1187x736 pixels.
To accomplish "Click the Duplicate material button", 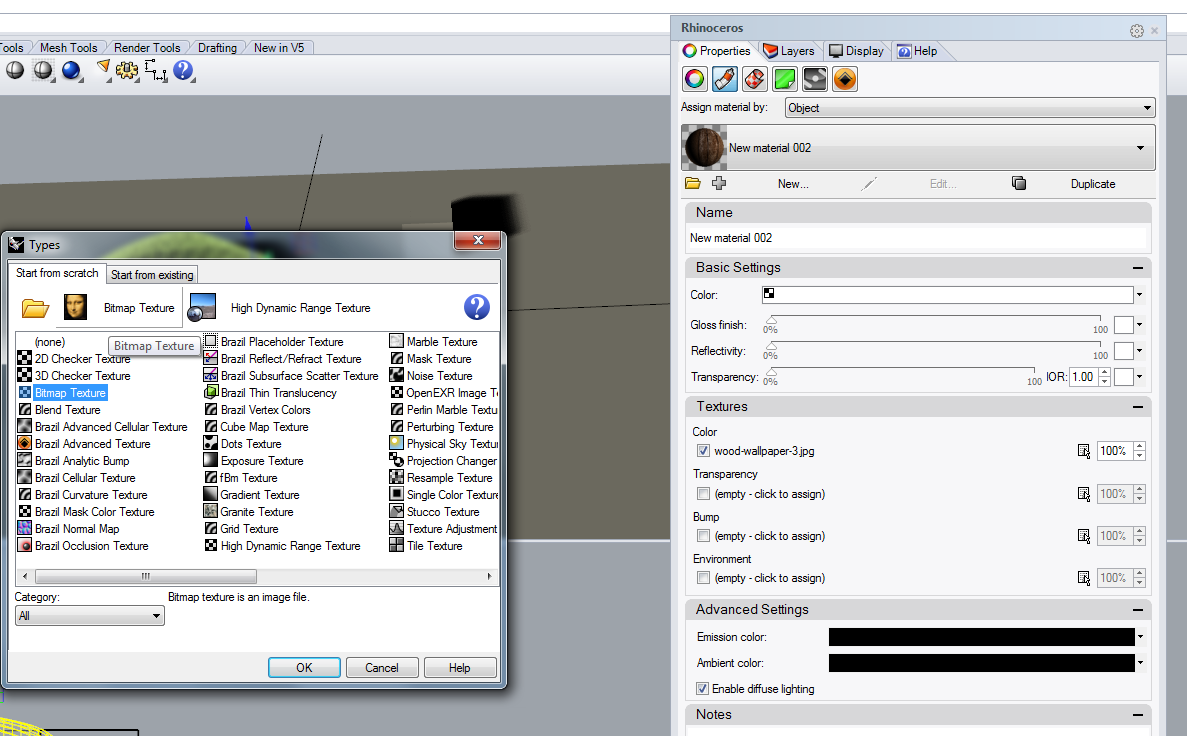I will [x=1092, y=184].
